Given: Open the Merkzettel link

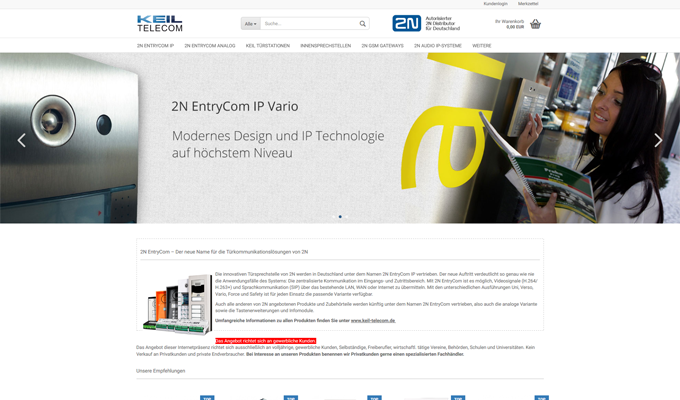Looking at the screenshot, I should [528, 3].
